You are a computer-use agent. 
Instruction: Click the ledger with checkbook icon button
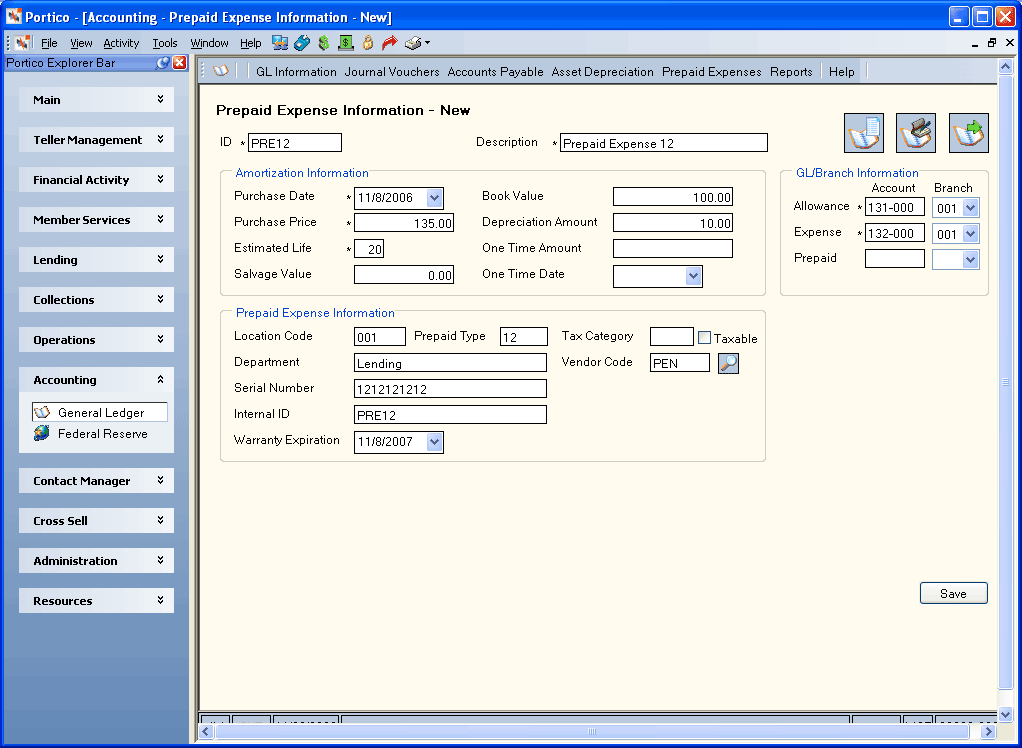[916, 133]
